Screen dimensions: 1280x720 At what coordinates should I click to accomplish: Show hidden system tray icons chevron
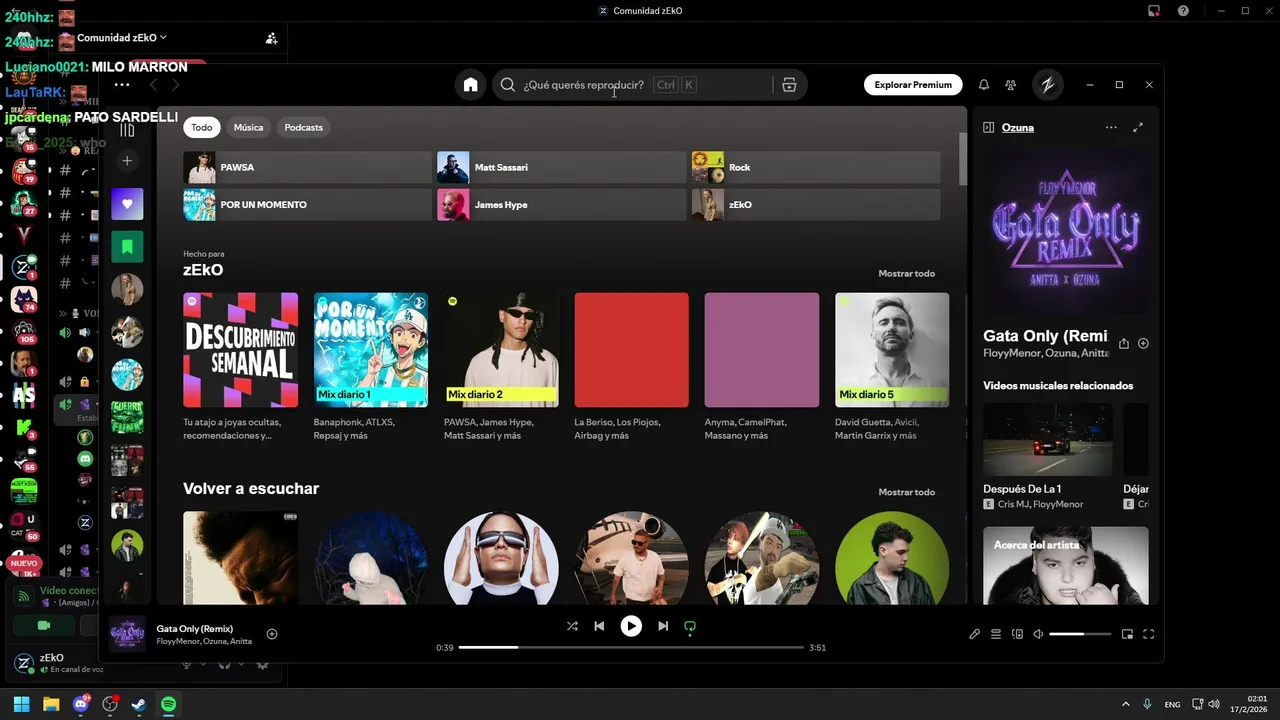coord(1126,704)
